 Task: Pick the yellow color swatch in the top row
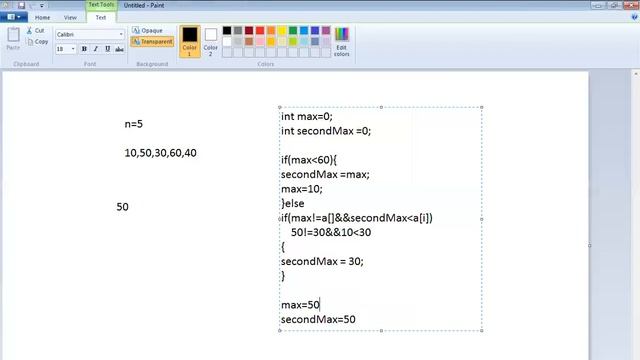tap(282, 30)
